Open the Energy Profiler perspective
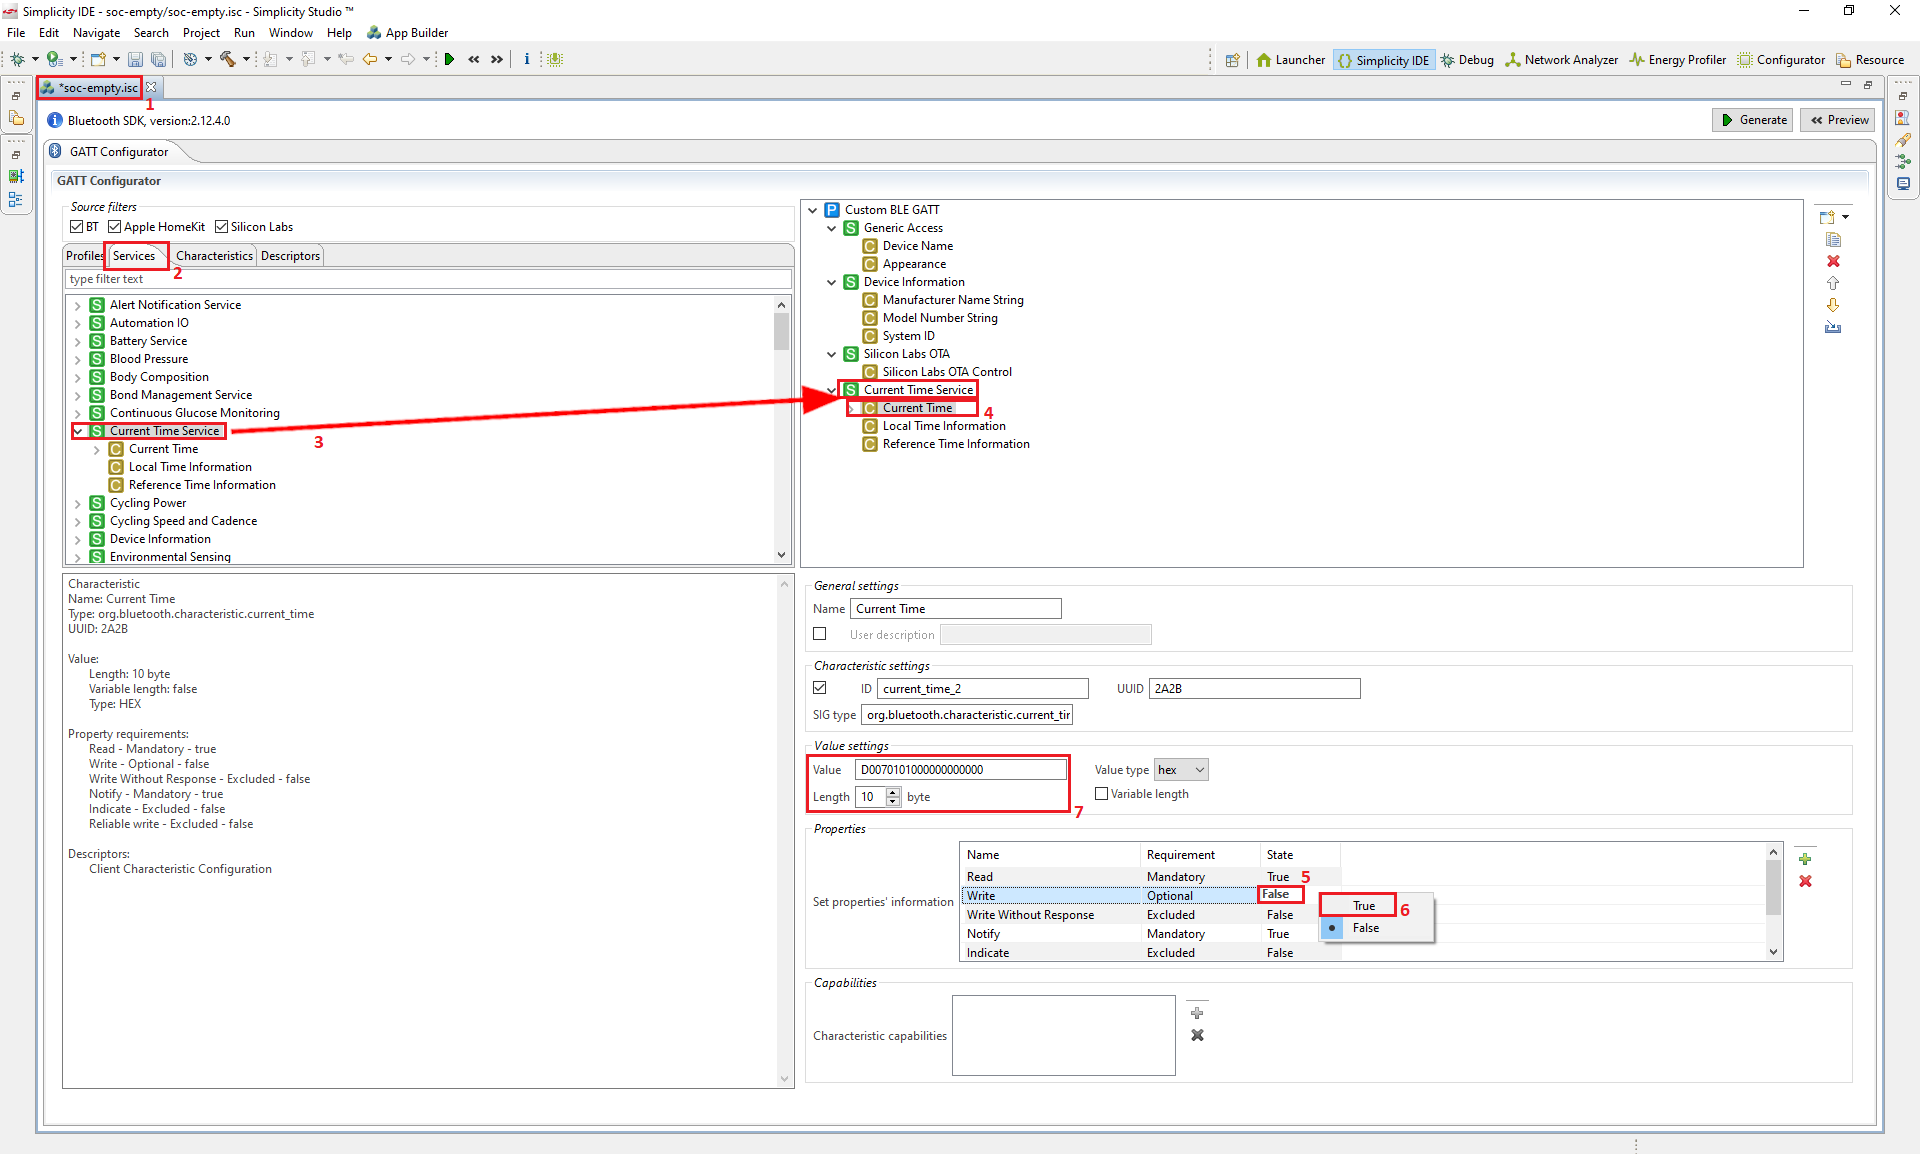The height and width of the screenshot is (1154, 1920). (1678, 60)
